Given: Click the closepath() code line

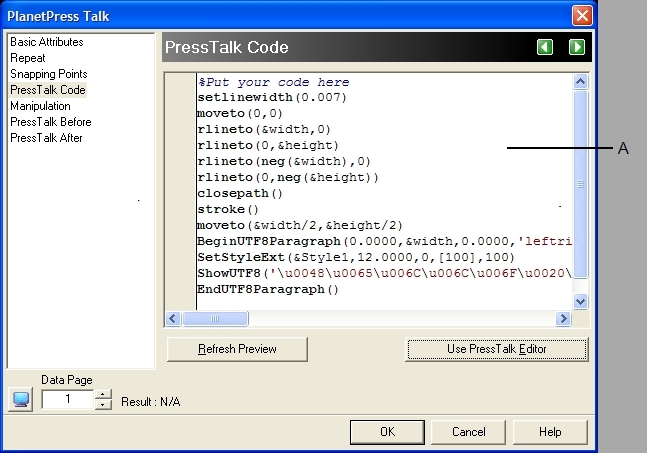Looking at the screenshot, I should coord(240,193).
